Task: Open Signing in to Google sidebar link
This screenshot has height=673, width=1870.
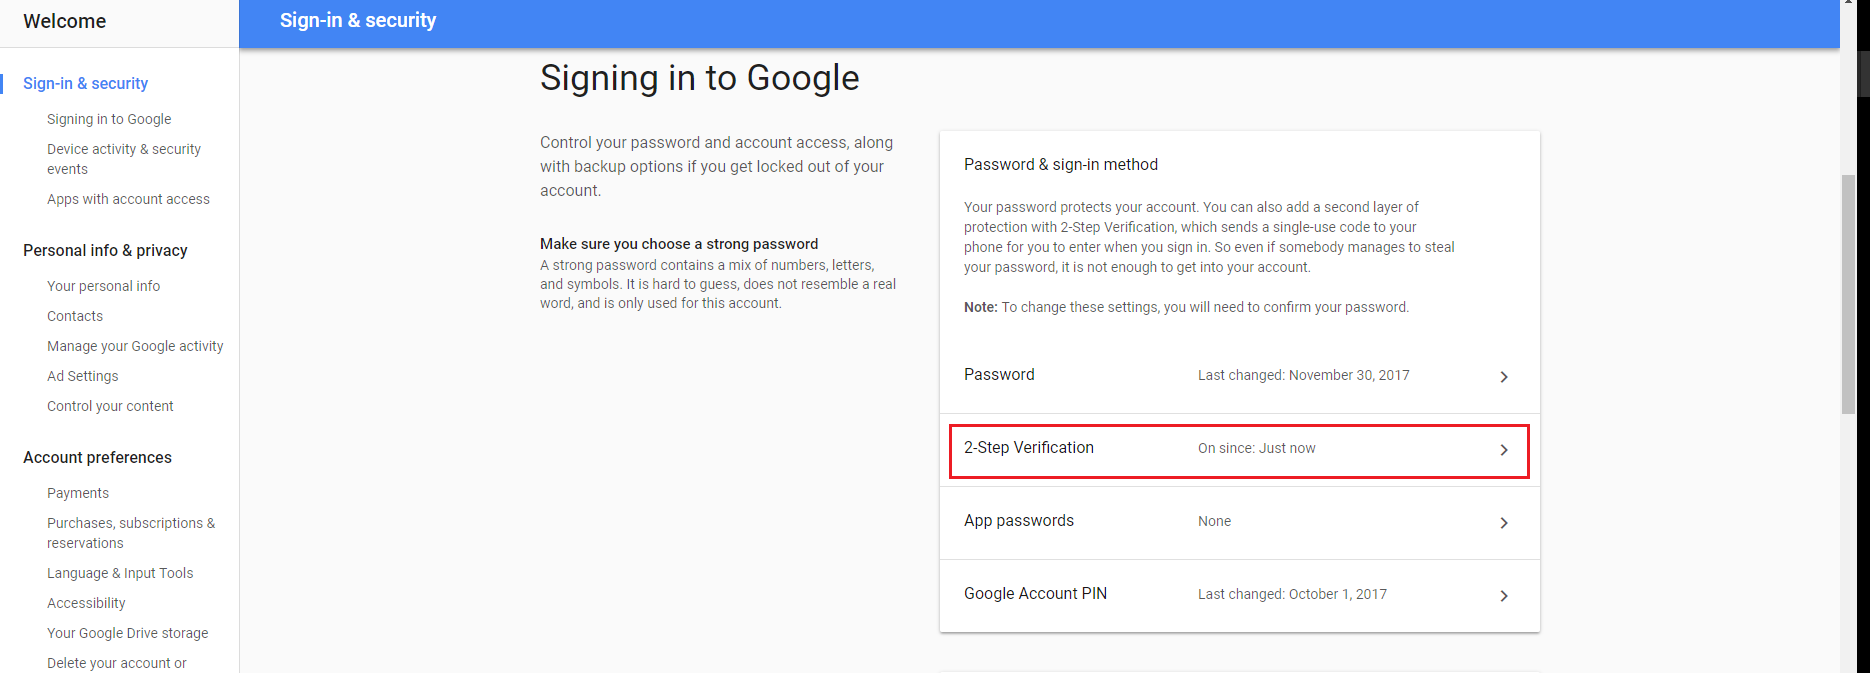Action: (109, 119)
